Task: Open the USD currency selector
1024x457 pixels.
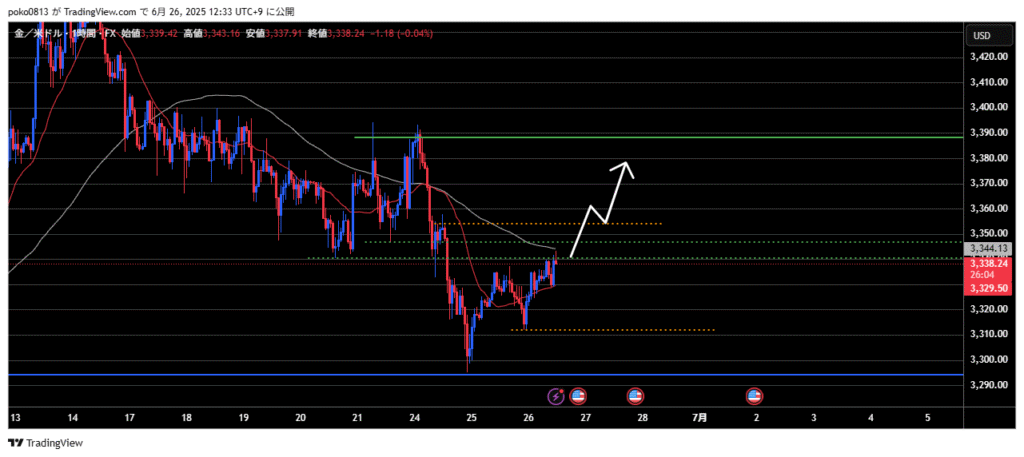Action: [x=982, y=36]
